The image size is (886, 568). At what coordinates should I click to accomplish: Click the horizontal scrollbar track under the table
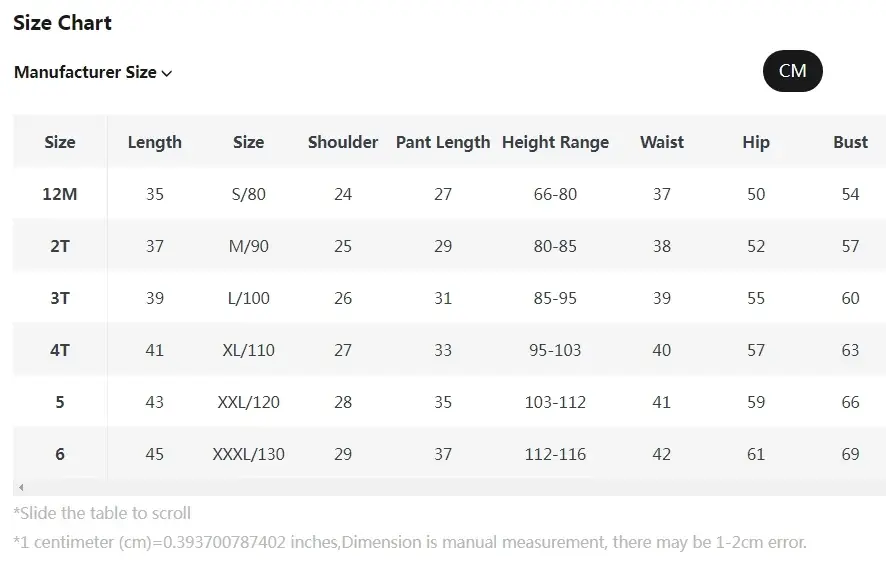click(x=450, y=488)
